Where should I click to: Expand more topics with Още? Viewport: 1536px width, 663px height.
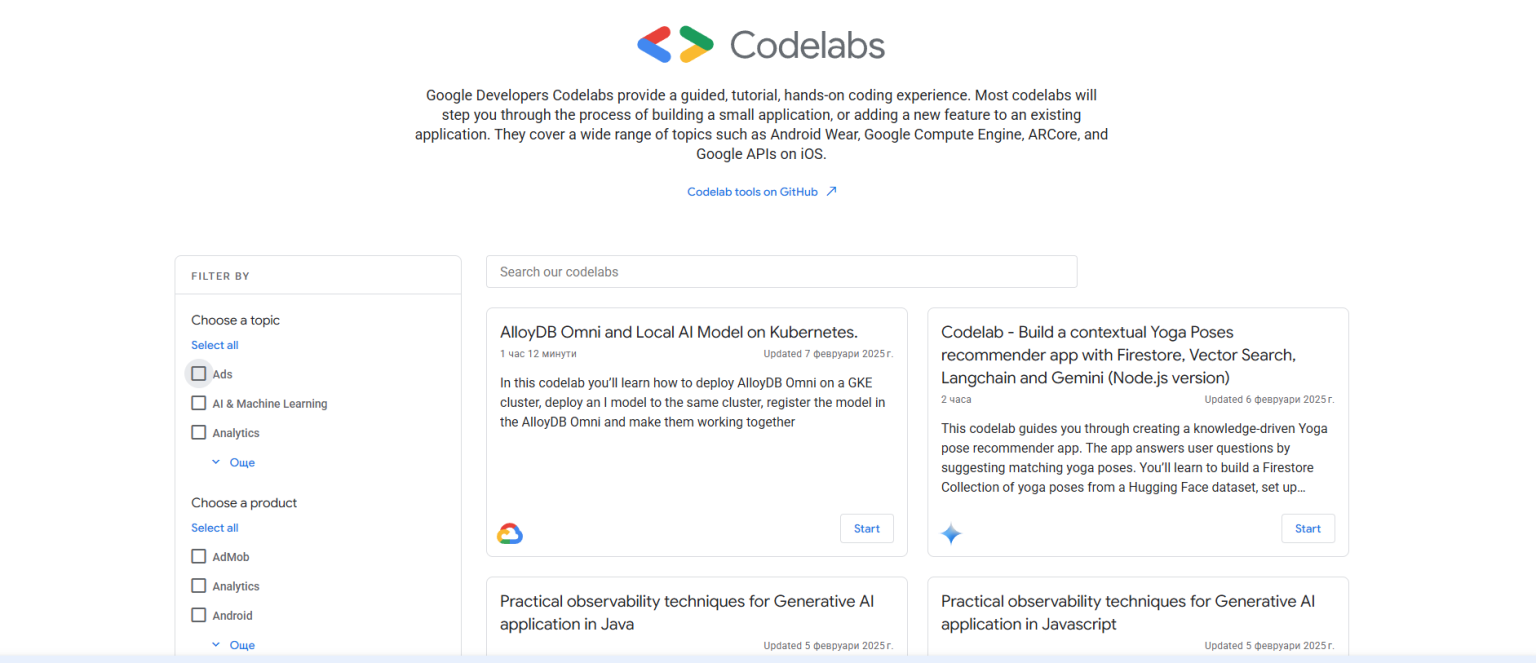pyautogui.click(x=242, y=463)
